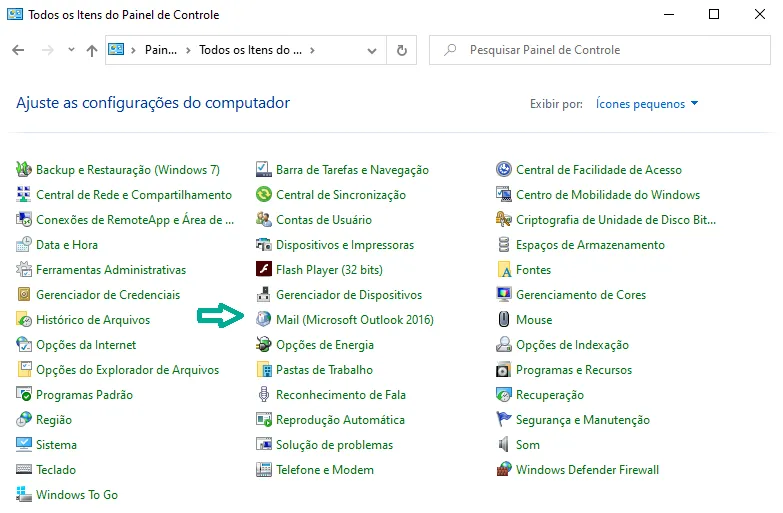
Task: Open the Segurança e Manutenção flag icon
Action: click(x=504, y=419)
